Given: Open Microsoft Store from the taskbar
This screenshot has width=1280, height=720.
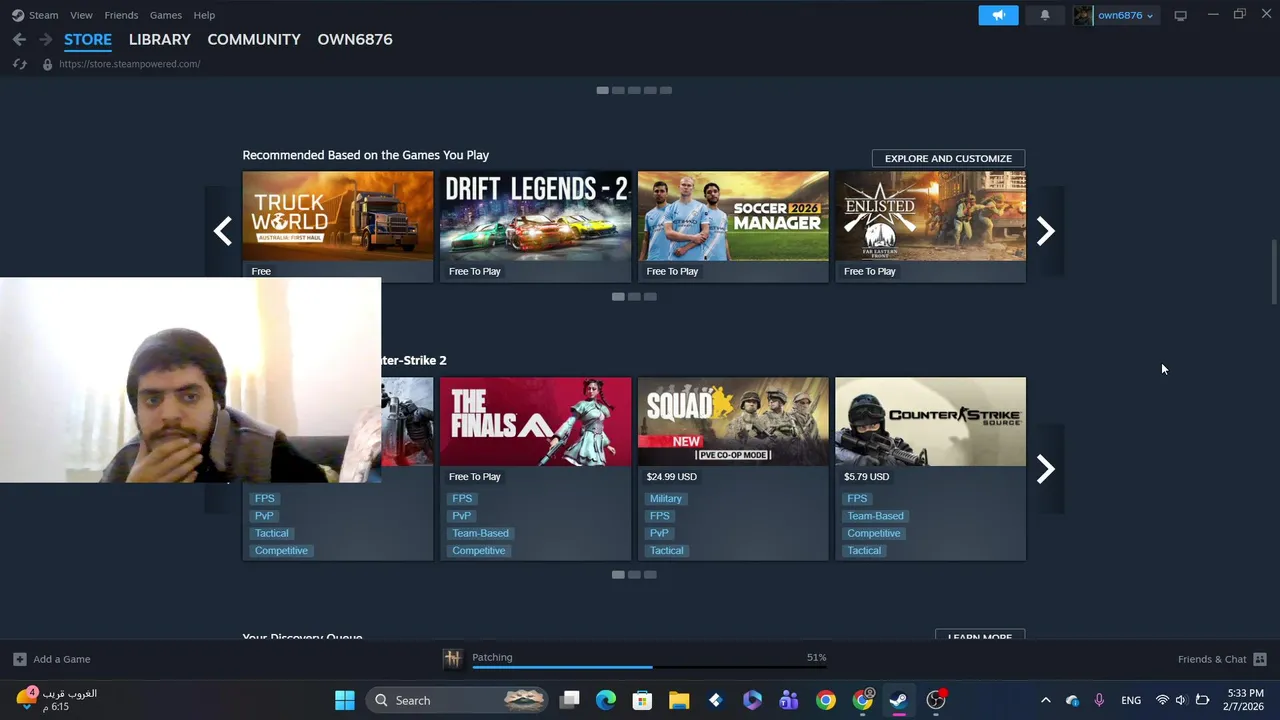Looking at the screenshot, I should coord(643,700).
